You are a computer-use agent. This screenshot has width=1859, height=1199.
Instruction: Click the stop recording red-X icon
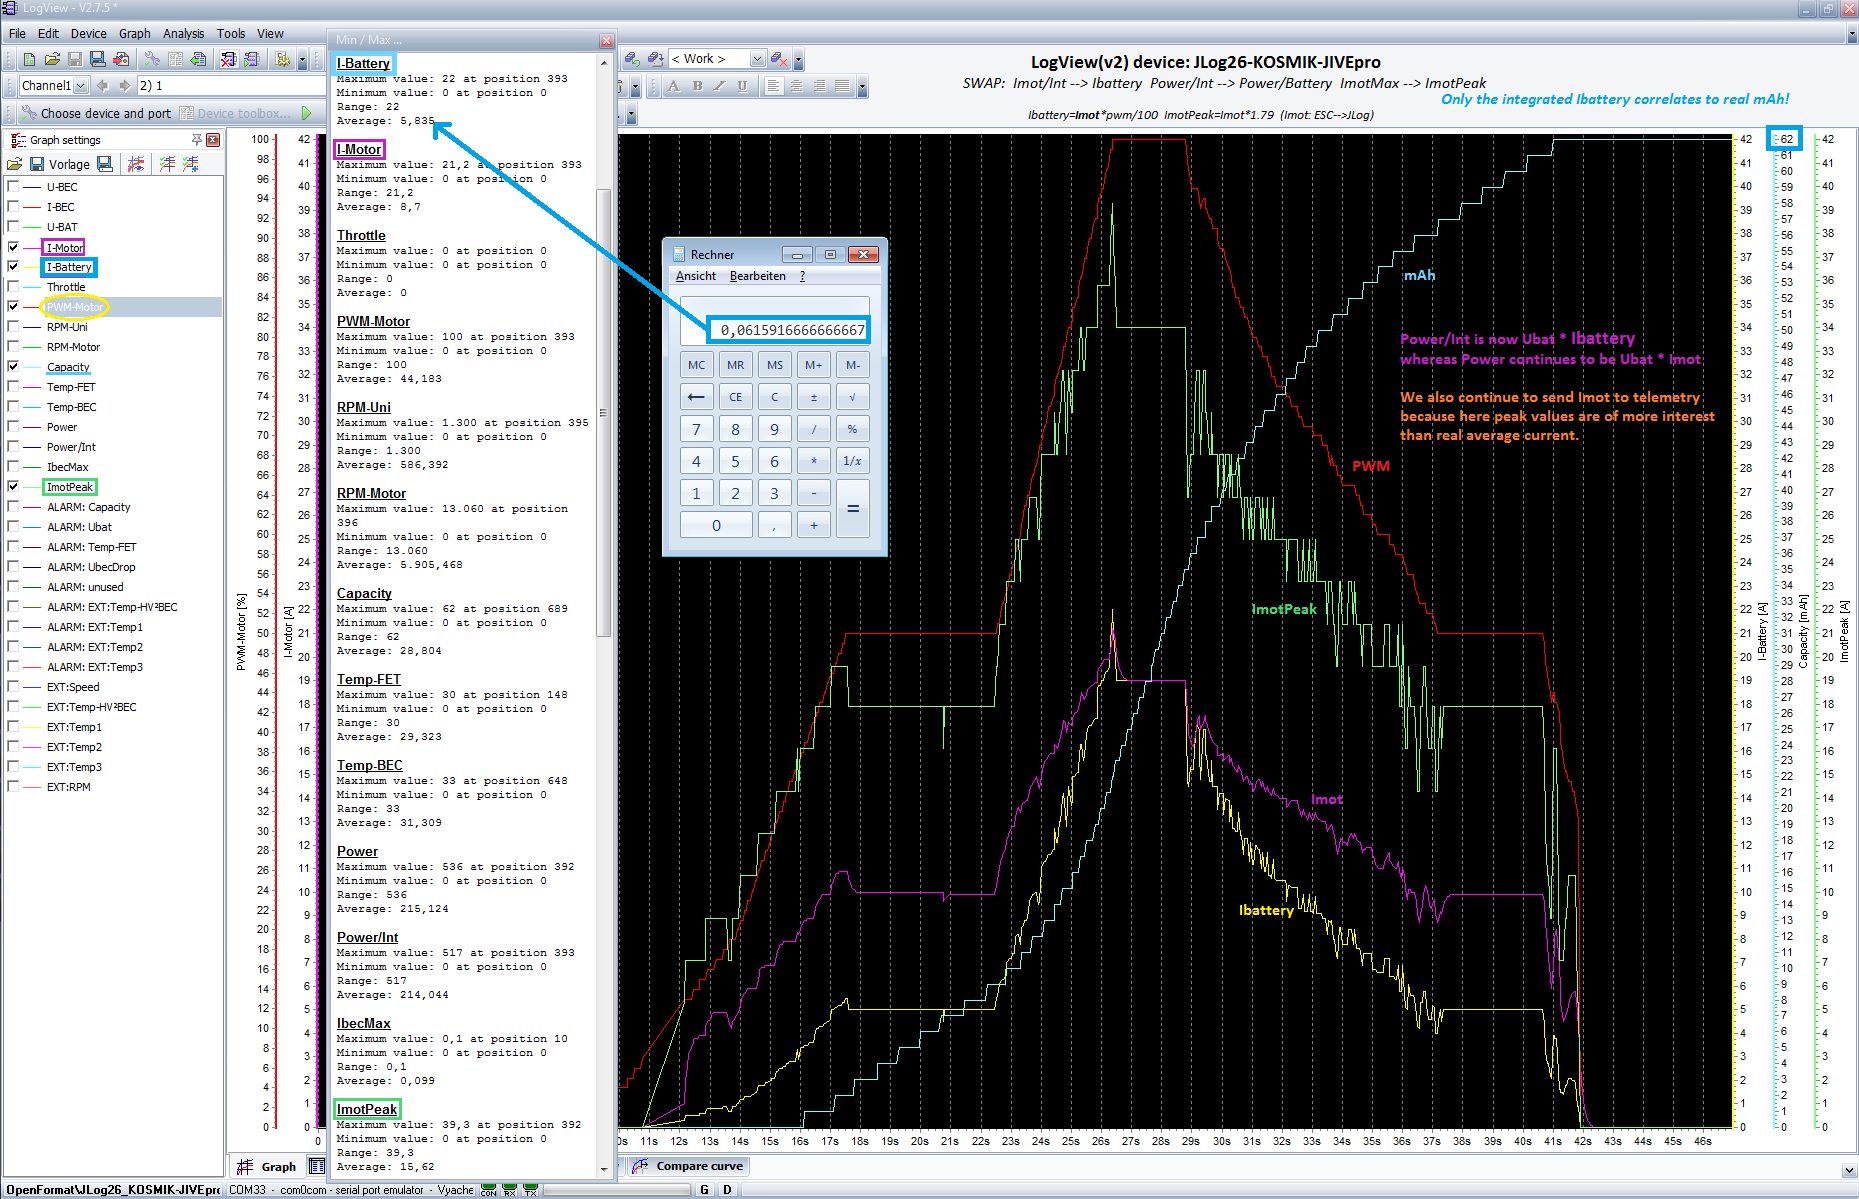point(228,60)
